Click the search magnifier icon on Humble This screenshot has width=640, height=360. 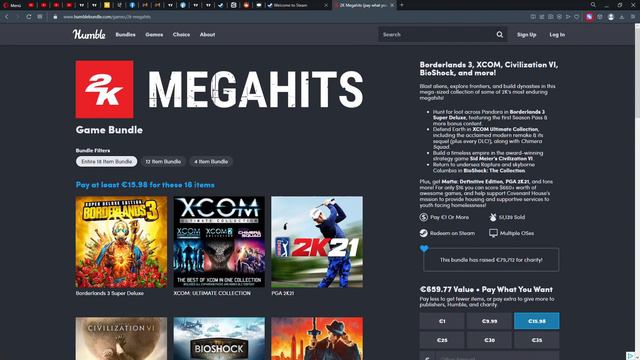[500, 35]
